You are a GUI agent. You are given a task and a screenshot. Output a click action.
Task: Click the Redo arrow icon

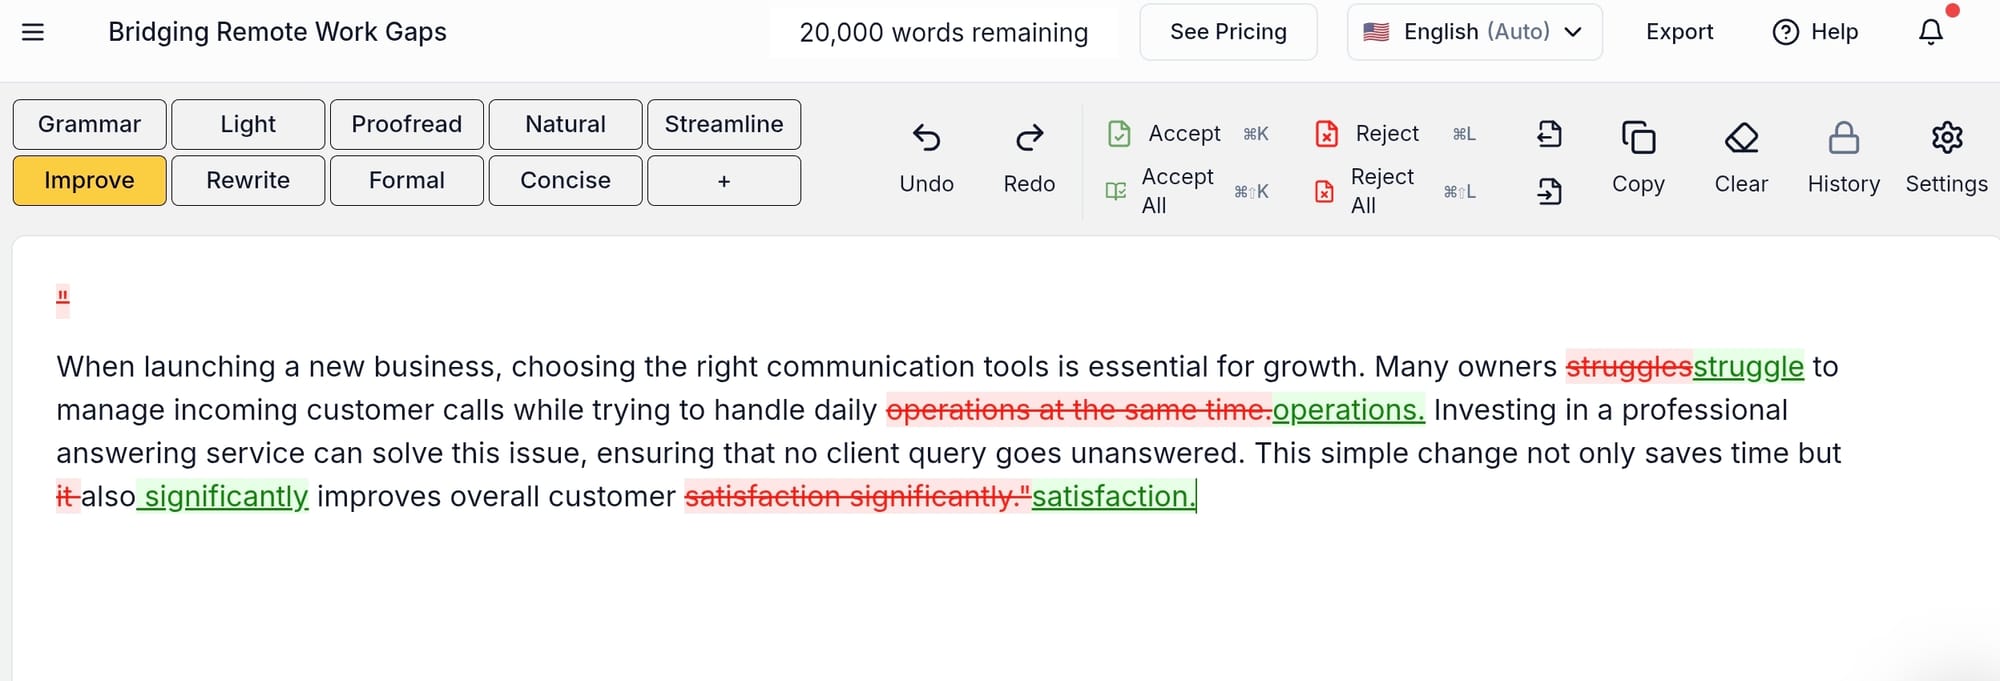click(1029, 137)
